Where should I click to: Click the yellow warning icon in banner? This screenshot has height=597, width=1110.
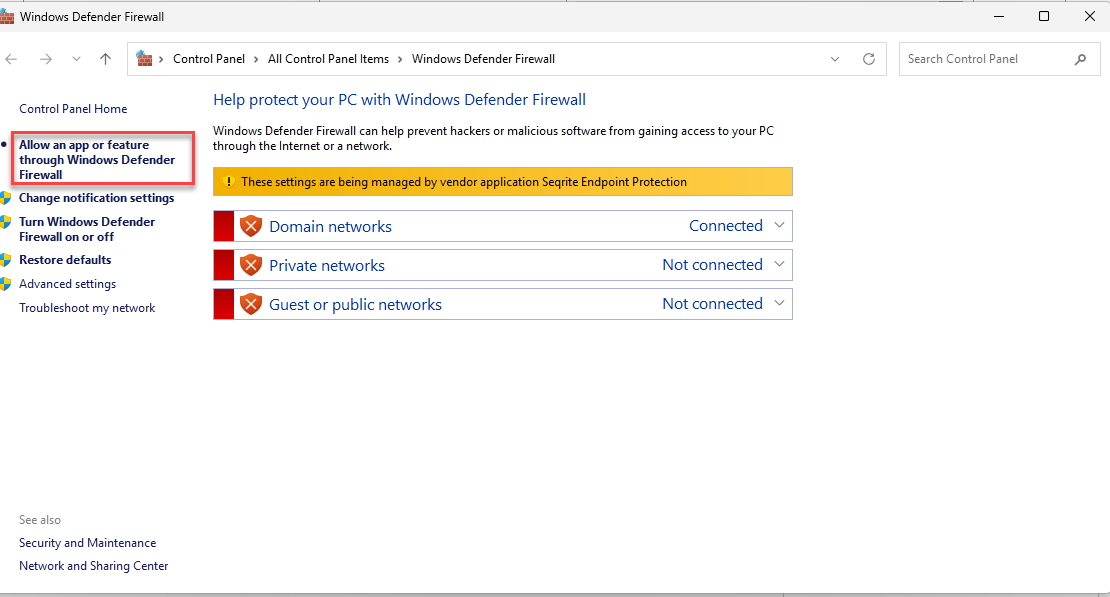228,181
